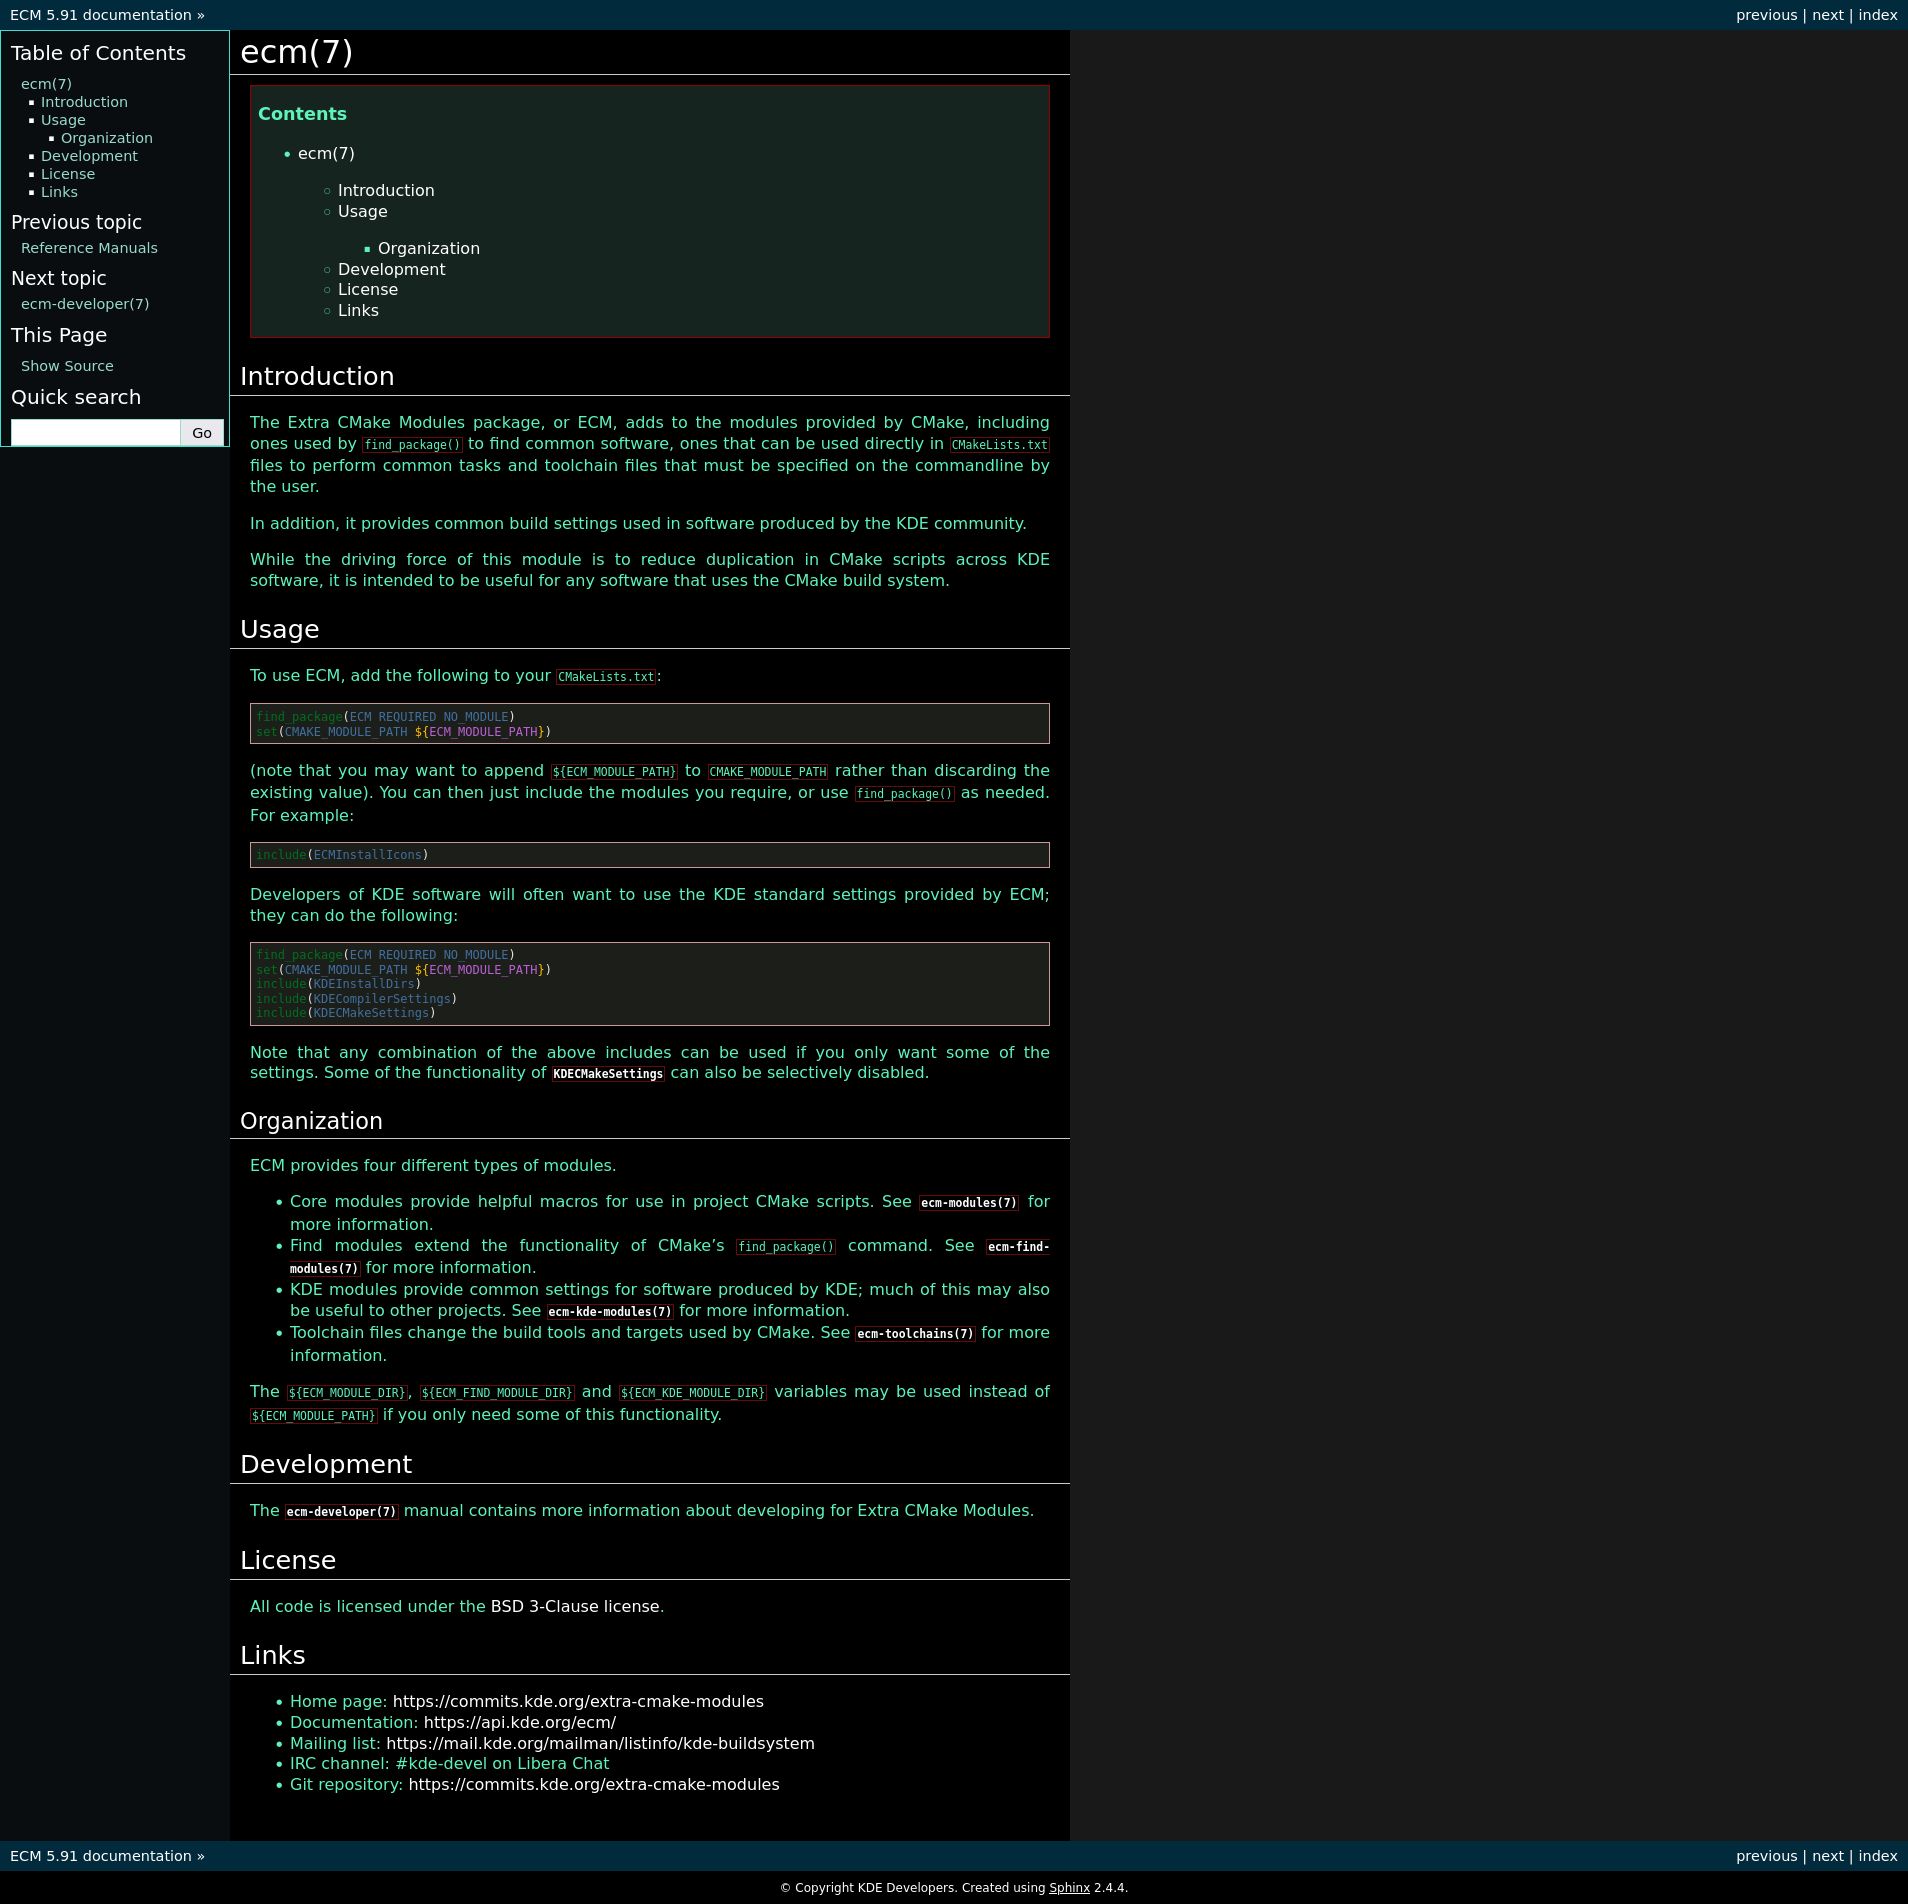Viewport: 1908px width, 1904px height.
Task: Select Links in Contents box
Action: tap(358, 311)
